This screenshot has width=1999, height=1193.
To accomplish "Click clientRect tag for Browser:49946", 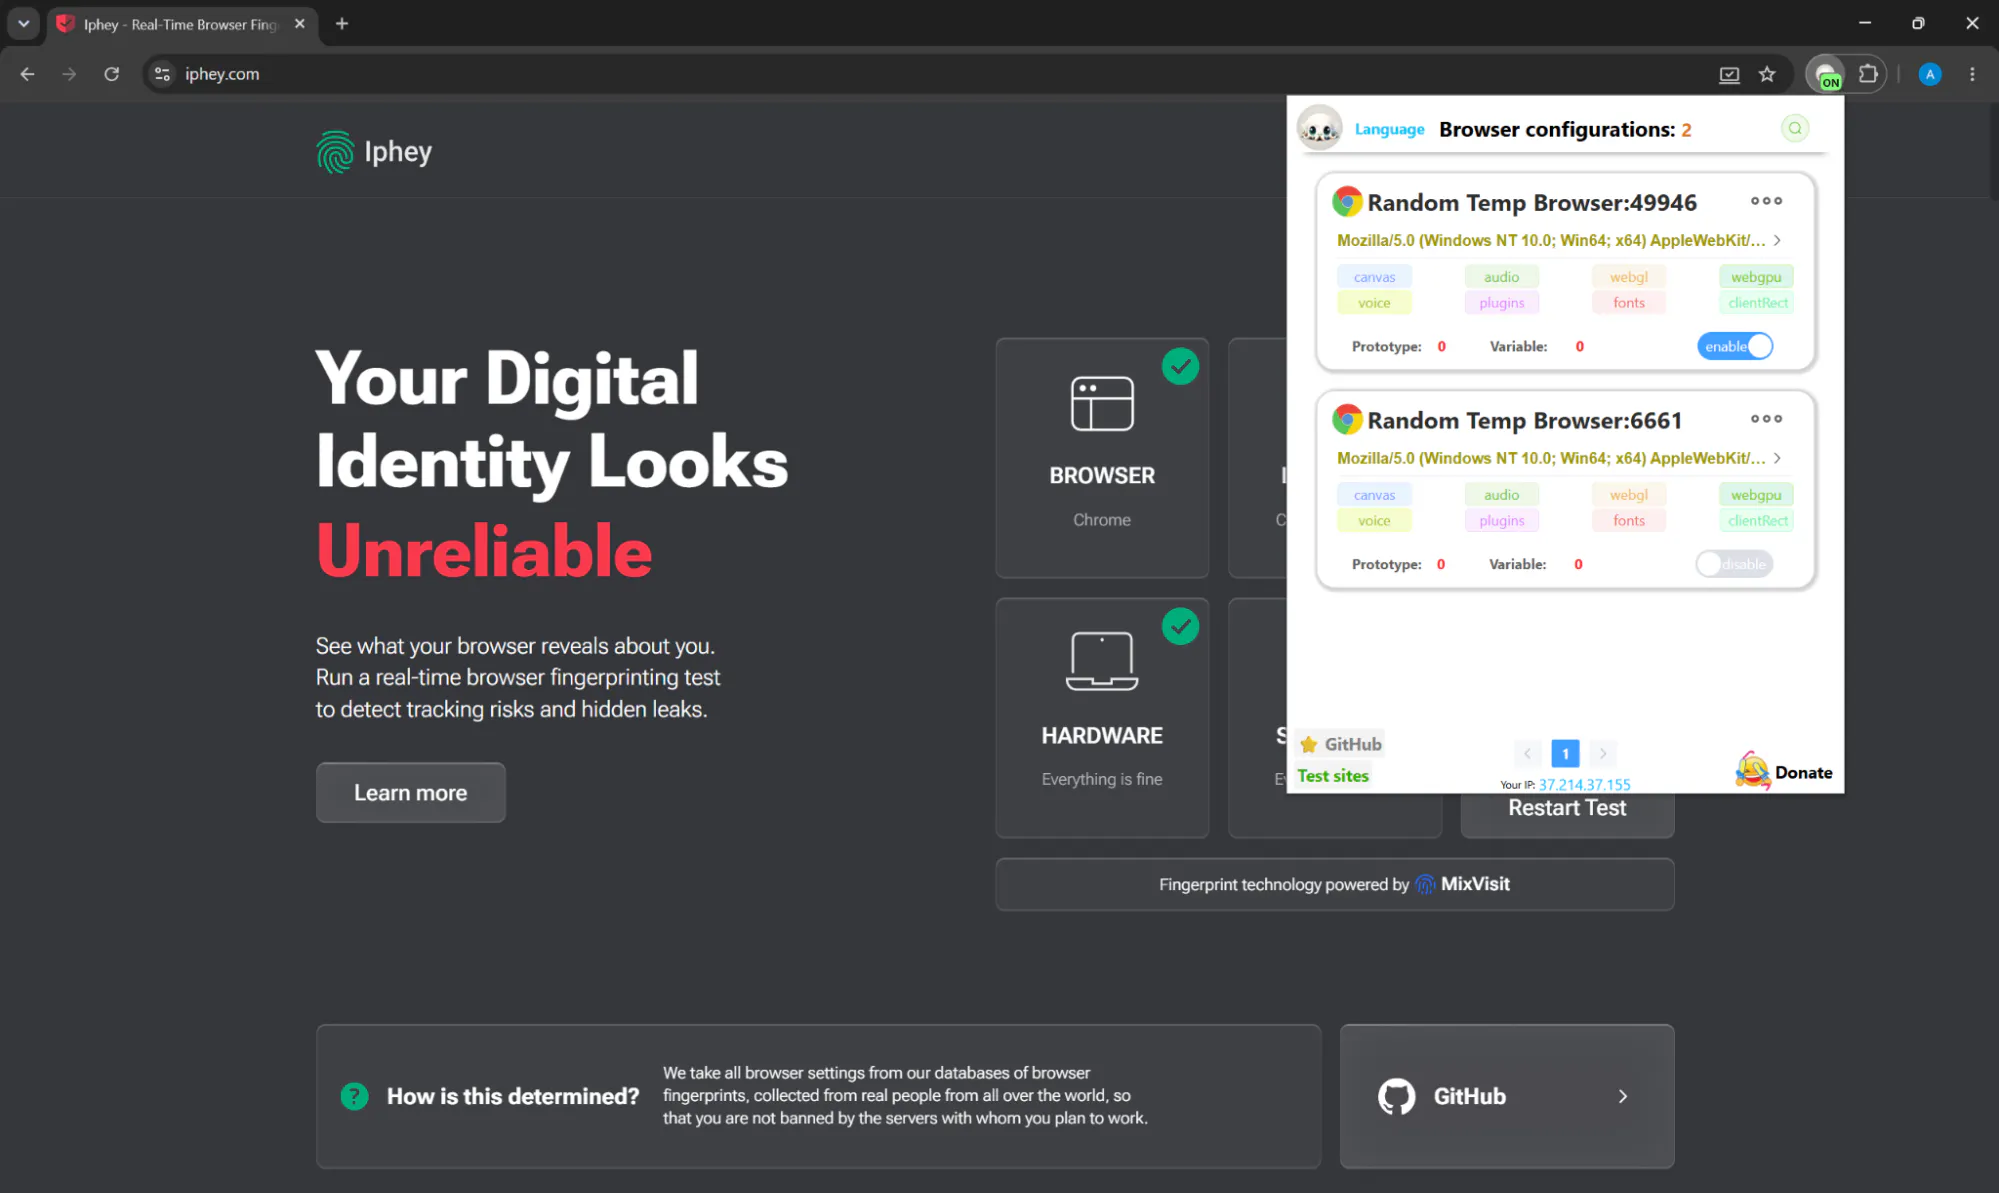I will pyautogui.click(x=1756, y=303).
